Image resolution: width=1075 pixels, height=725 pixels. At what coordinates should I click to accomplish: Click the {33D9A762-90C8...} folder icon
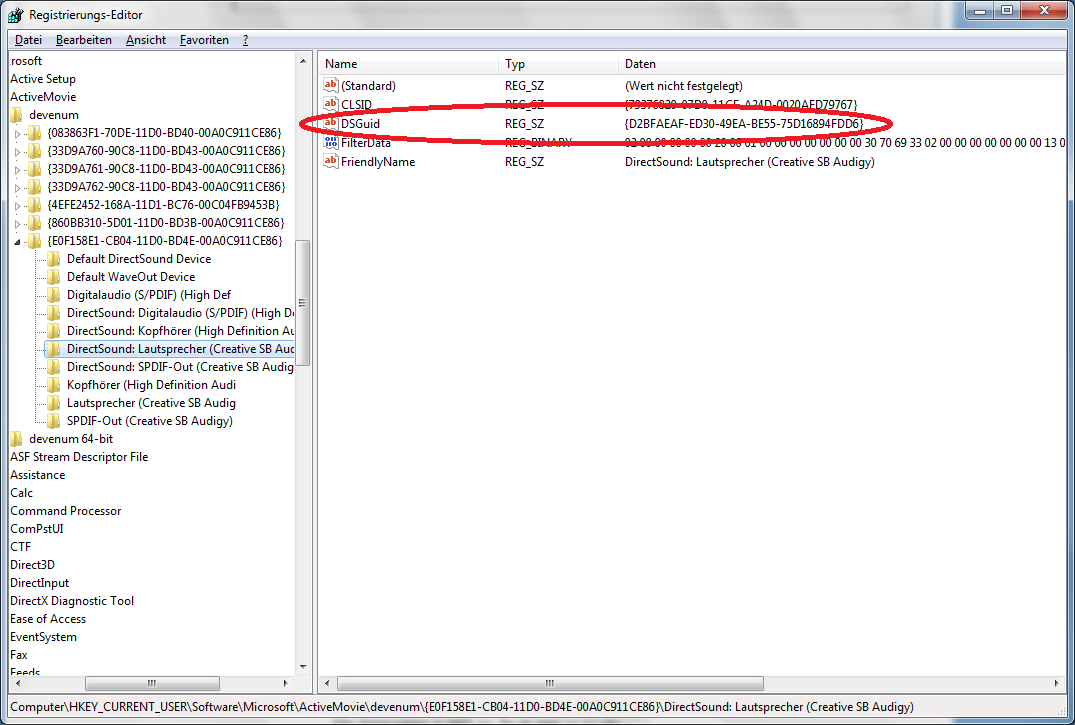coord(34,187)
